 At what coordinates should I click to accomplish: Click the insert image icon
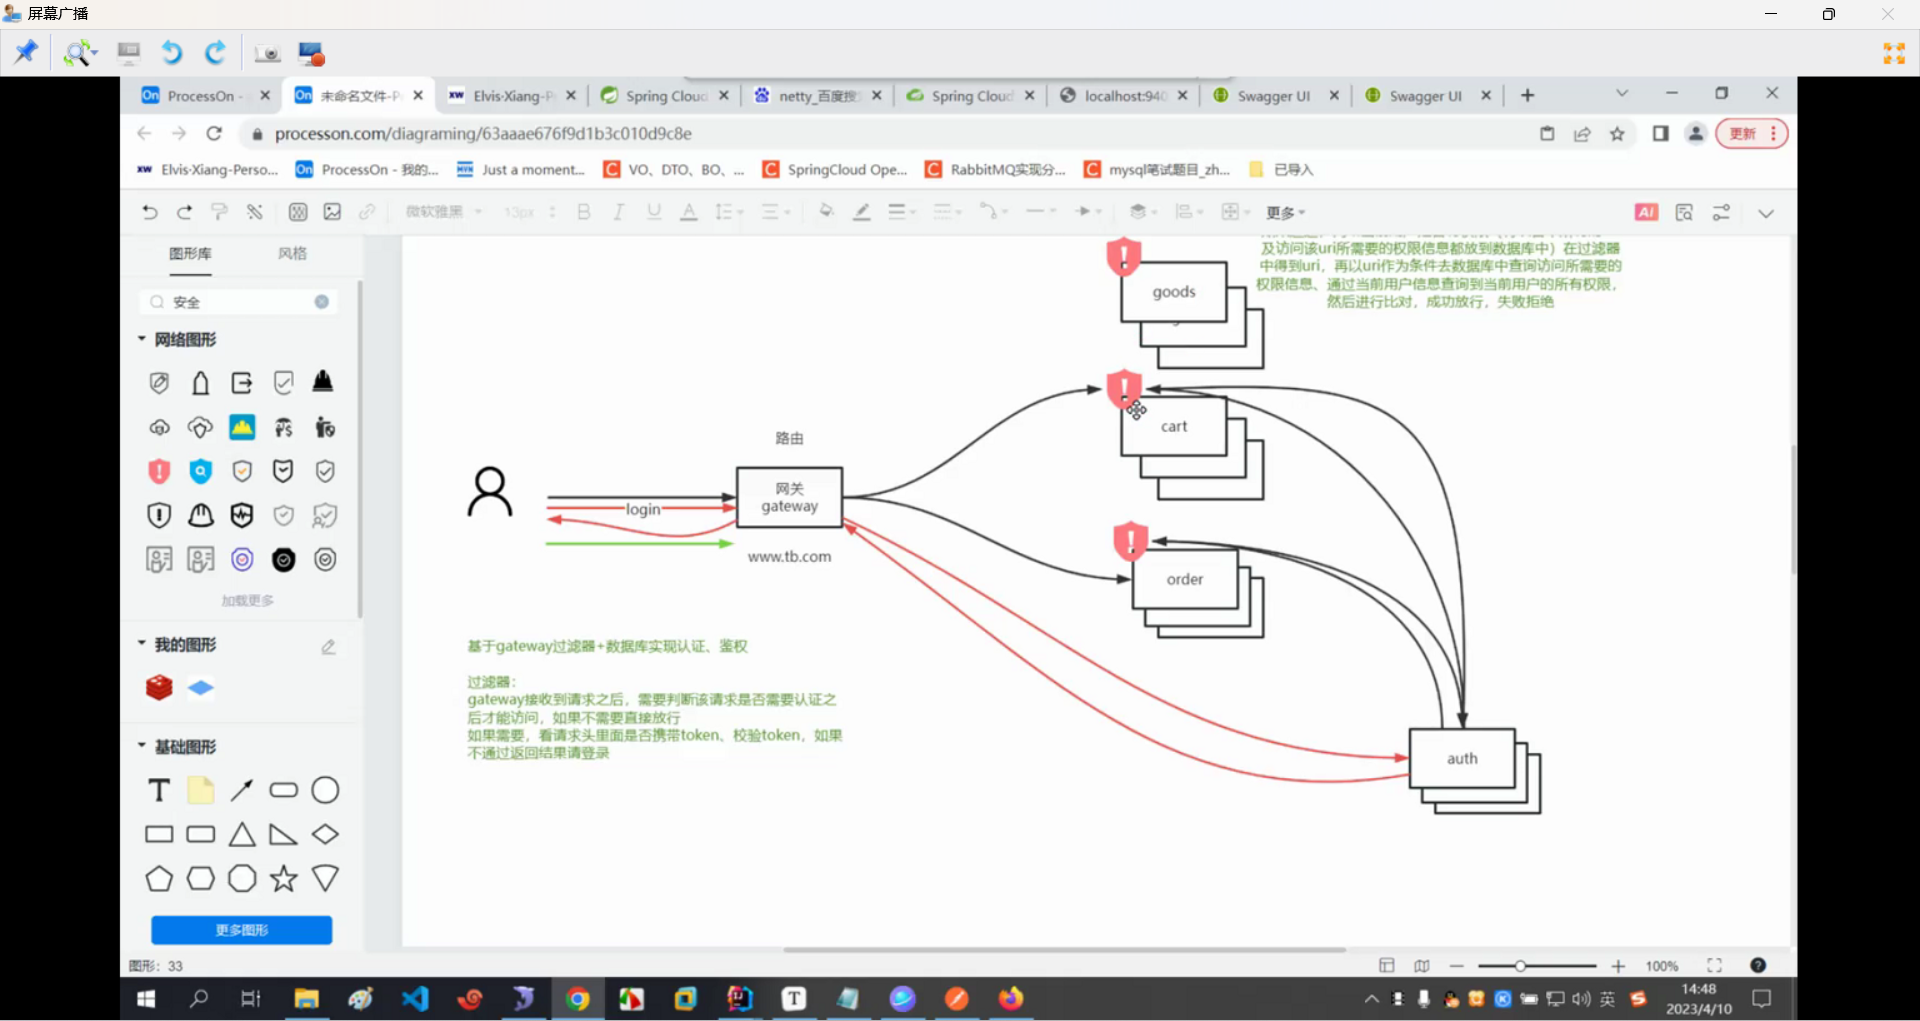(332, 212)
